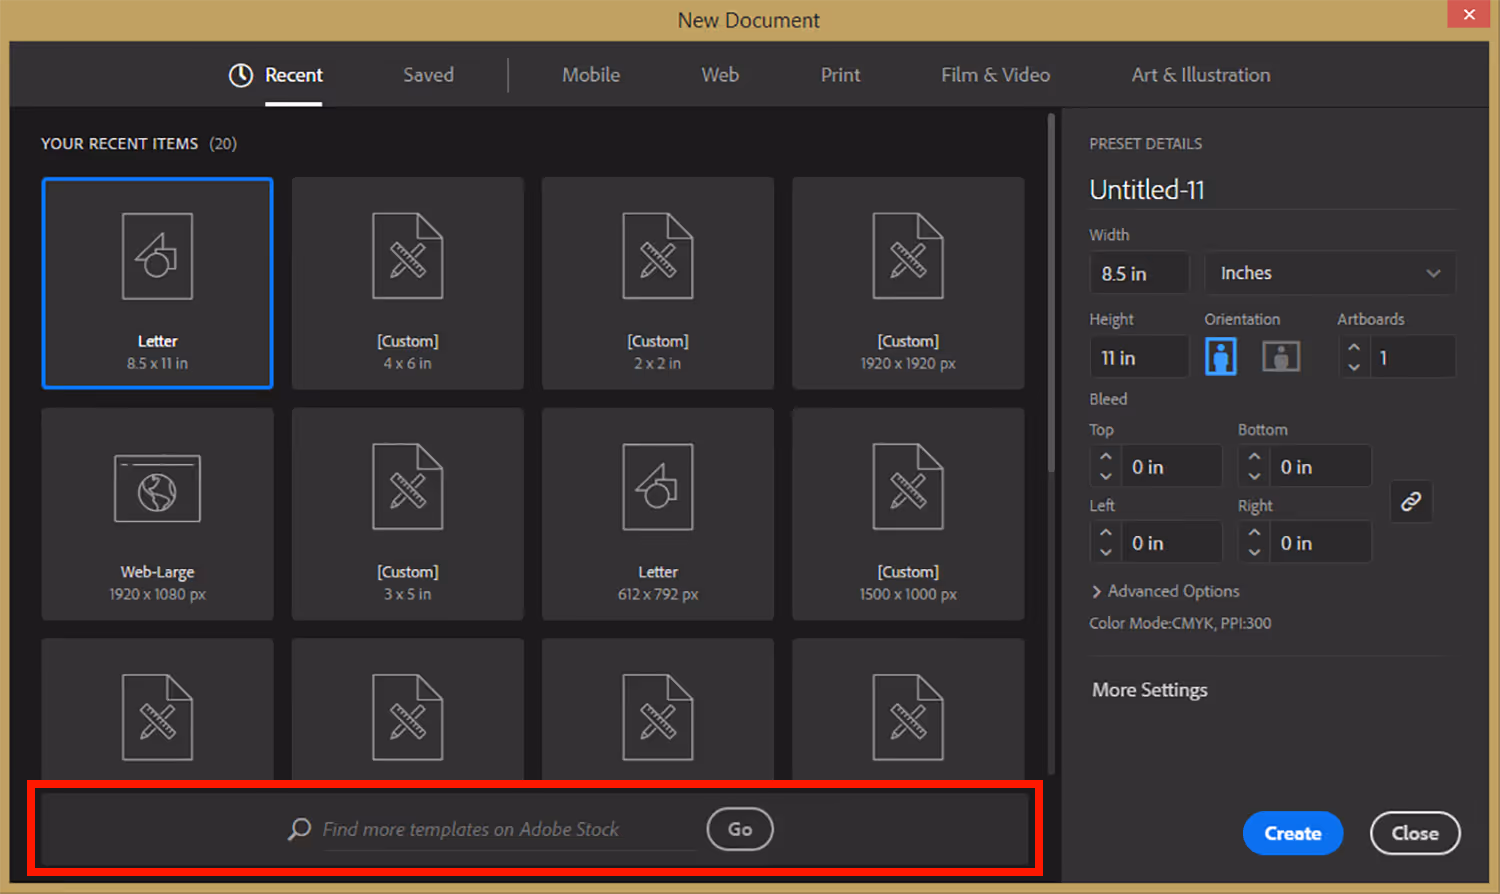Increase the Right bleed value

coord(1254,532)
